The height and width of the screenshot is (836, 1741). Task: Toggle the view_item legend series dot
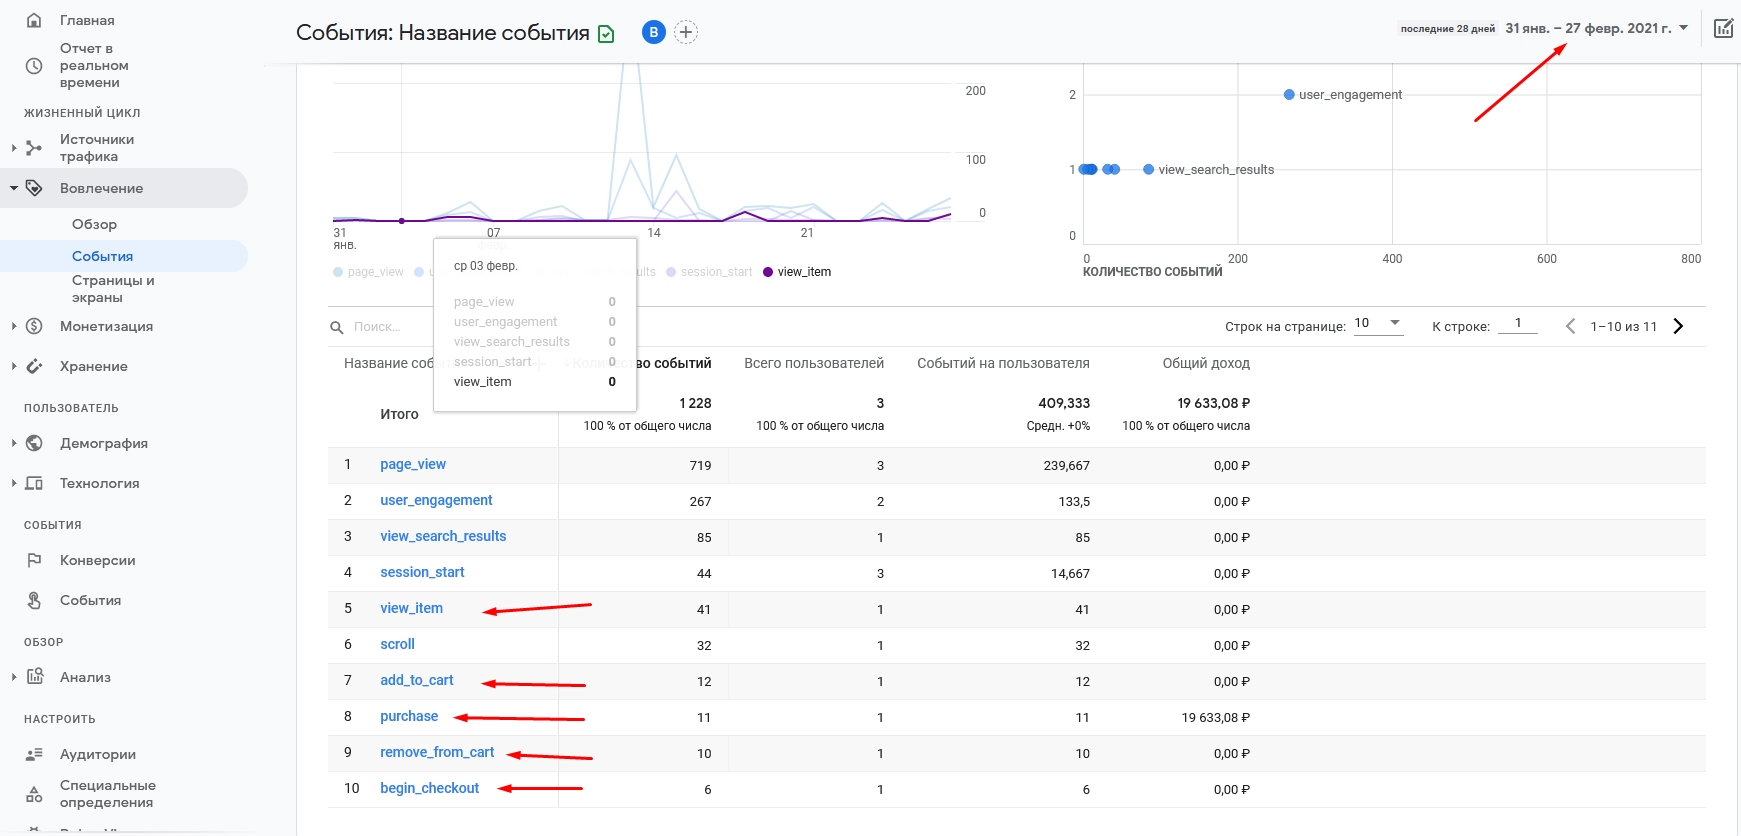tap(768, 272)
